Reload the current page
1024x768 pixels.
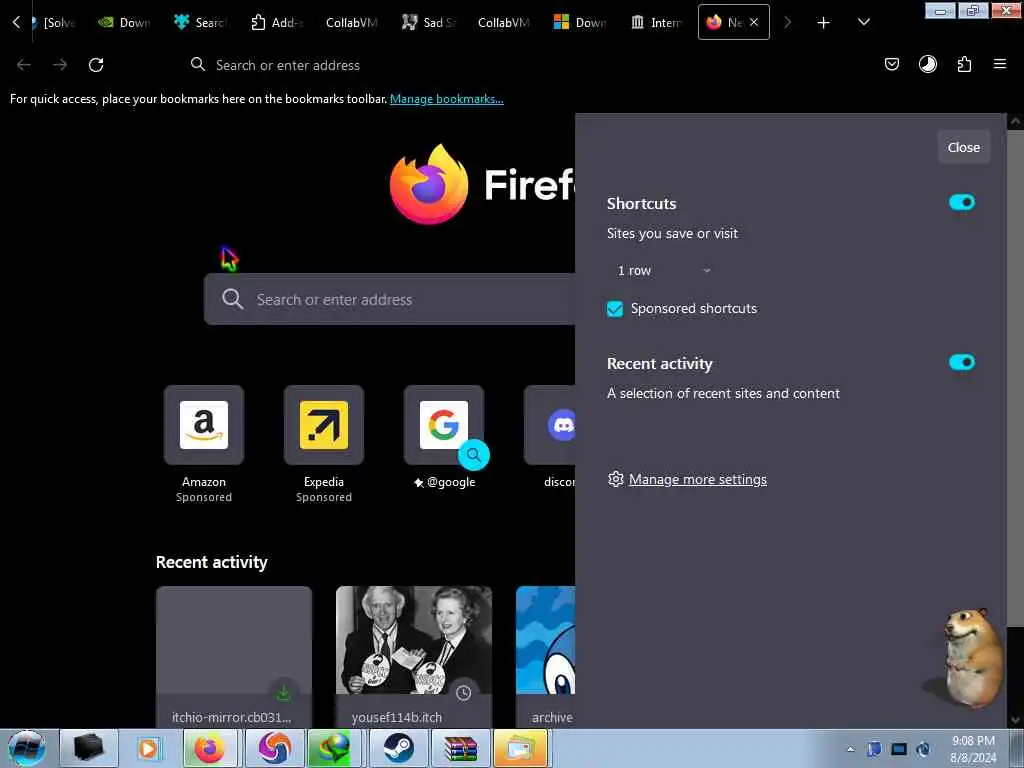(96, 65)
